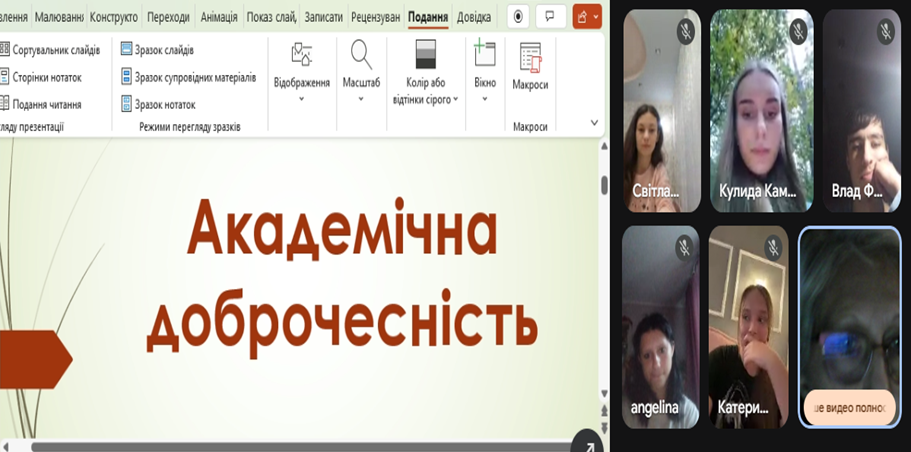Click the Макроси icon

pos(530,60)
